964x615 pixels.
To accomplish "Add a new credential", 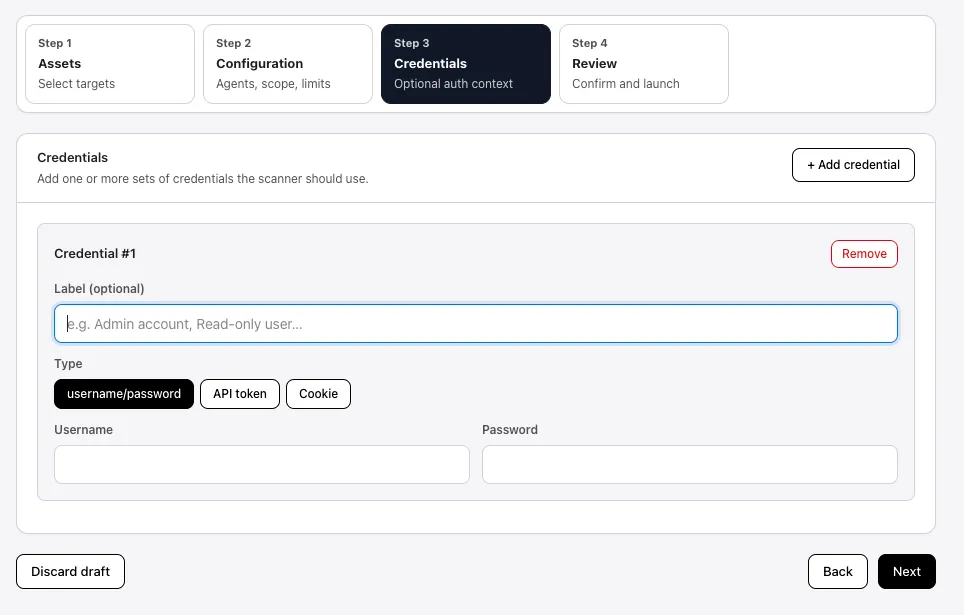I will [852, 164].
